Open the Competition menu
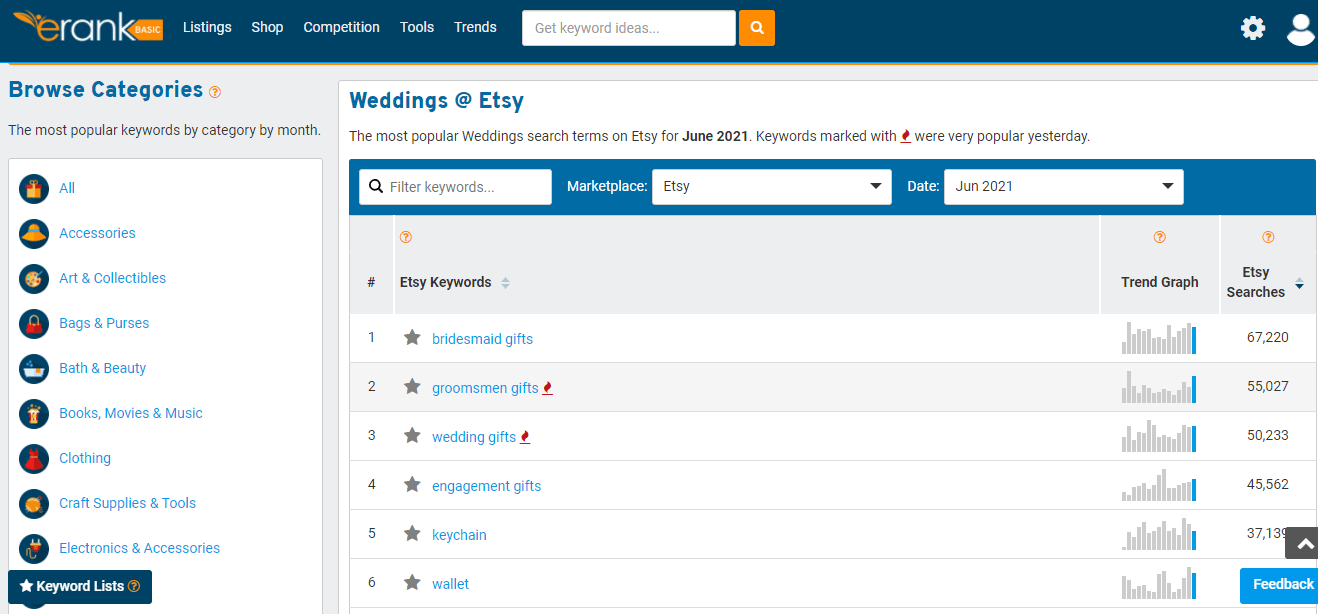The height and width of the screenshot is (614, 1318). coord(342,28)
